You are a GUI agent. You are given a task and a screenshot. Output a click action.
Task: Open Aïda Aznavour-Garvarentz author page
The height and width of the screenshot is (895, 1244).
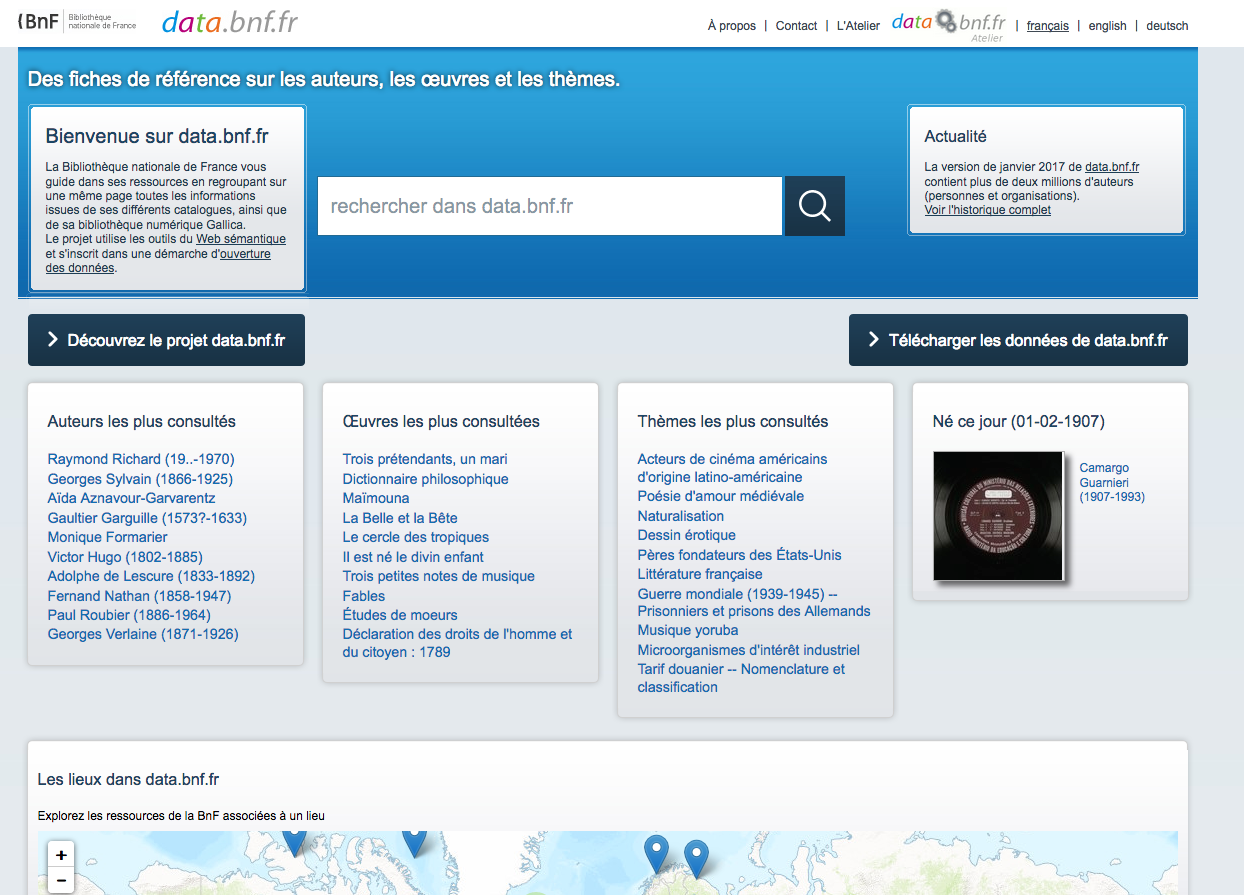131,498
